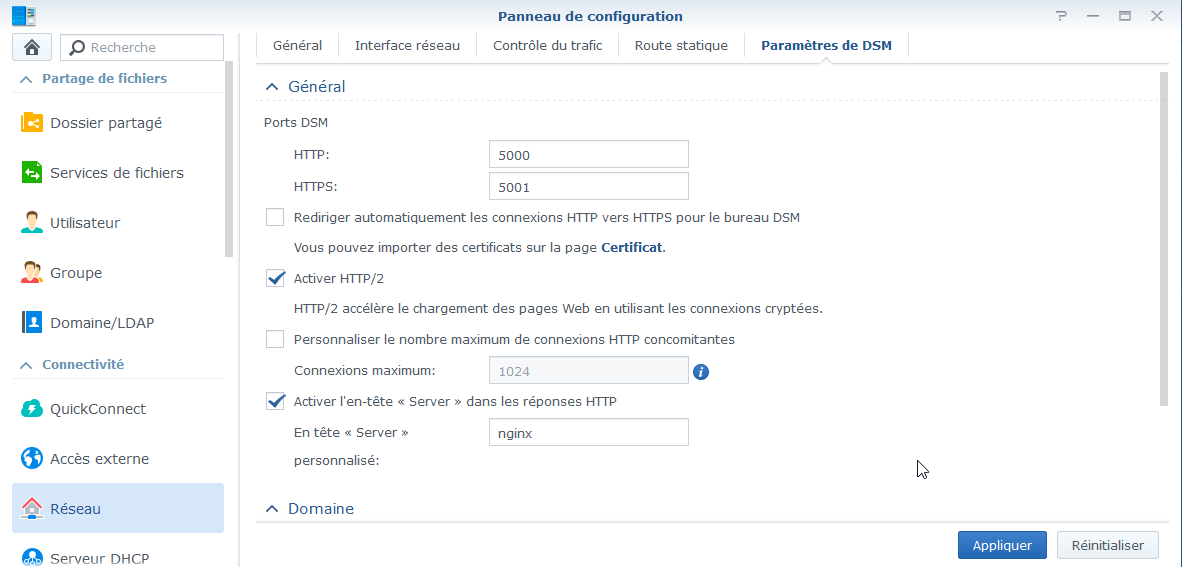Click info icon beside Connexions maximum
Screen dimensions: 1182x567
701,372
